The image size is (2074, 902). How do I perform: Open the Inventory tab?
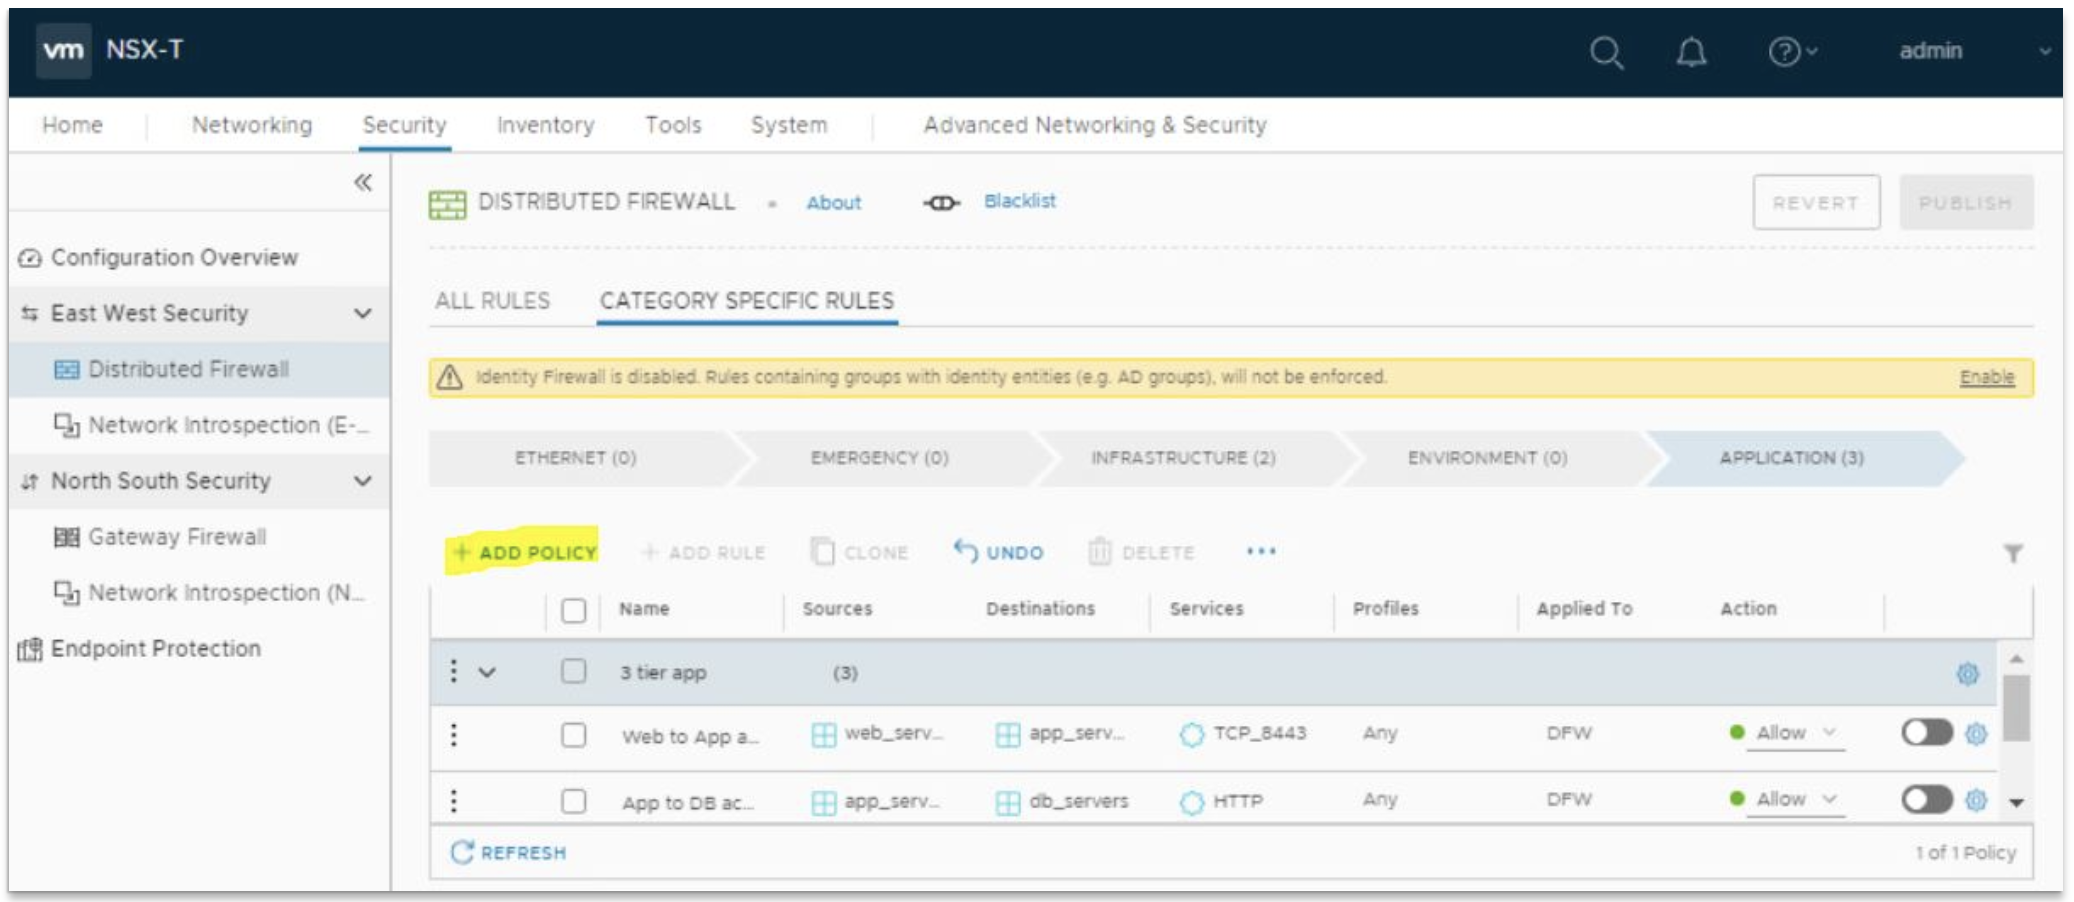[x=545, y=125]
